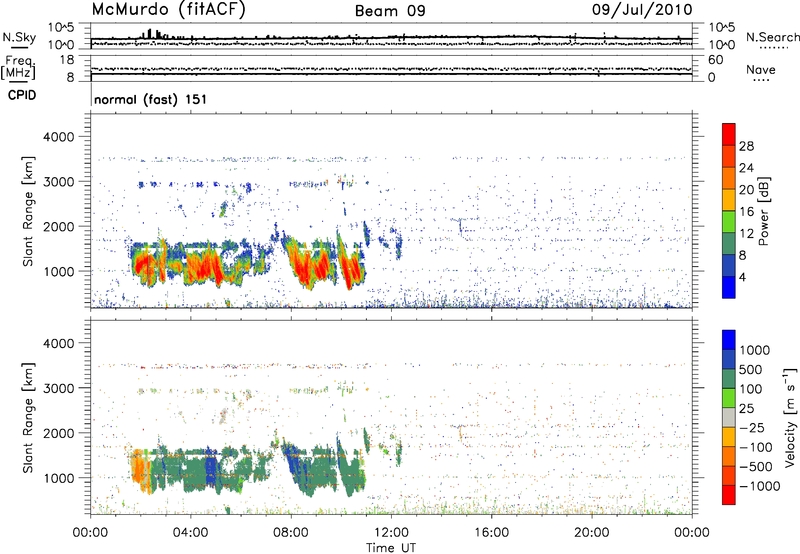800x554 pixels.
Task: Click the blue top of Velocity color bar
Action: 729,340
